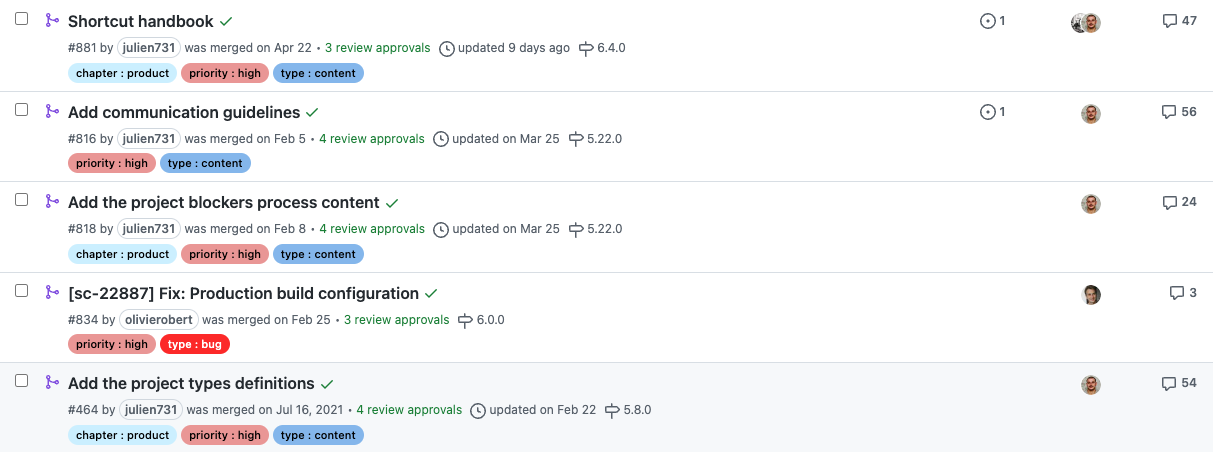Open the 3 review approvals link on #881
The image size is (1213, 452).
point(377,48)
